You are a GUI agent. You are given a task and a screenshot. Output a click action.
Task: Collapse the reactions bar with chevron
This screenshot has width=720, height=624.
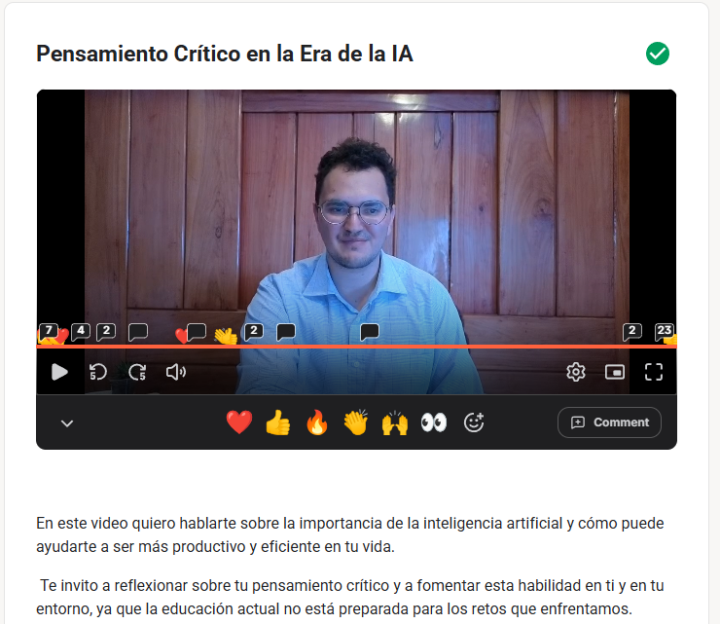[67, 423]
